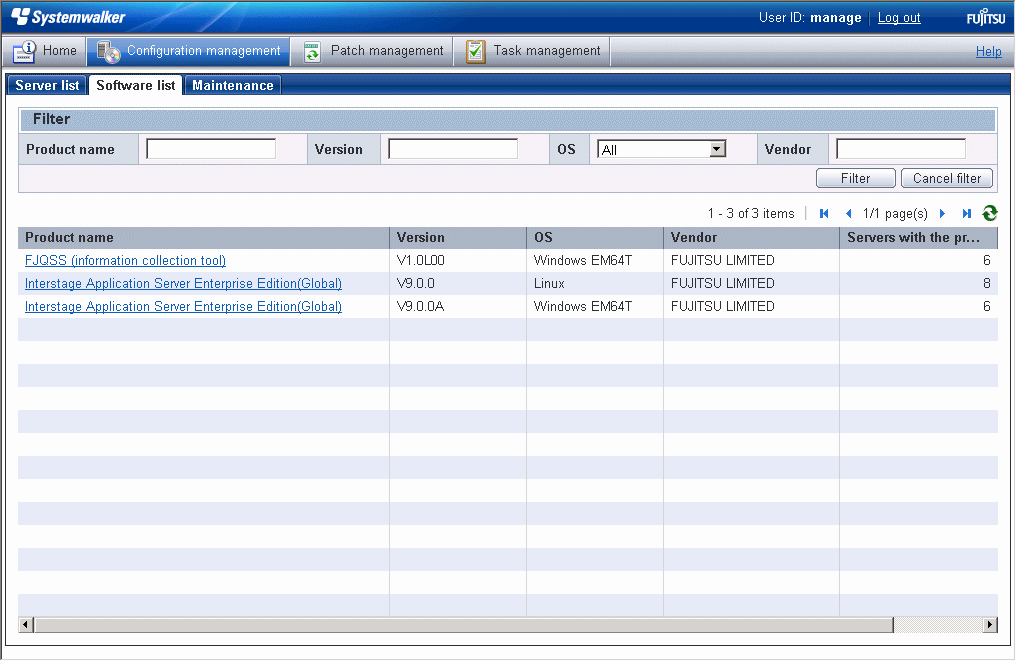Open Interstage Application Server V9.0.0 Linux link
This screenshot has width=1016, height=661.
pos(183,283)
